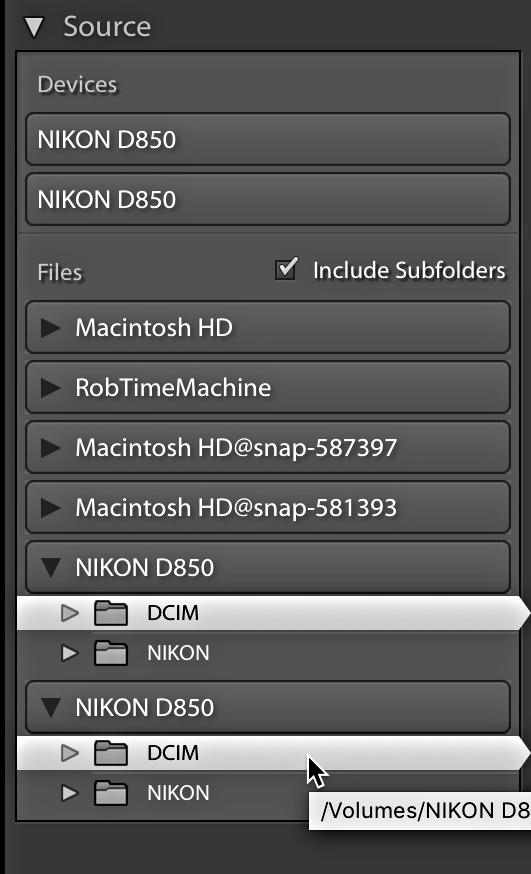Expand Macintosh HD@snap-581393 disclosure triangle
The image size is (531, 874).
[x=51, y=508]
